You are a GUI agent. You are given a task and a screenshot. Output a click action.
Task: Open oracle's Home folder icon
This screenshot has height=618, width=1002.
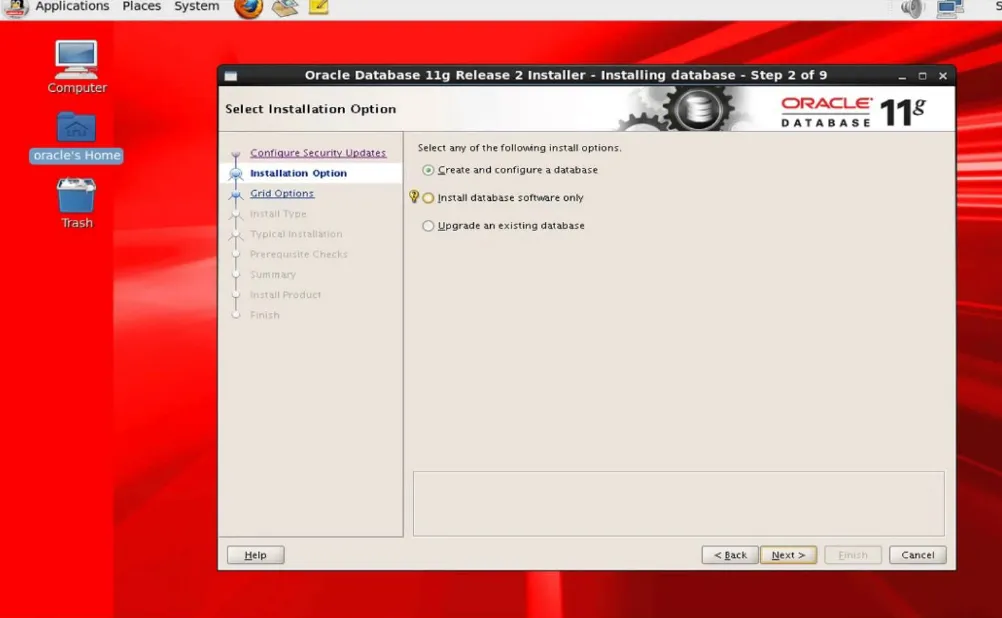76,137
